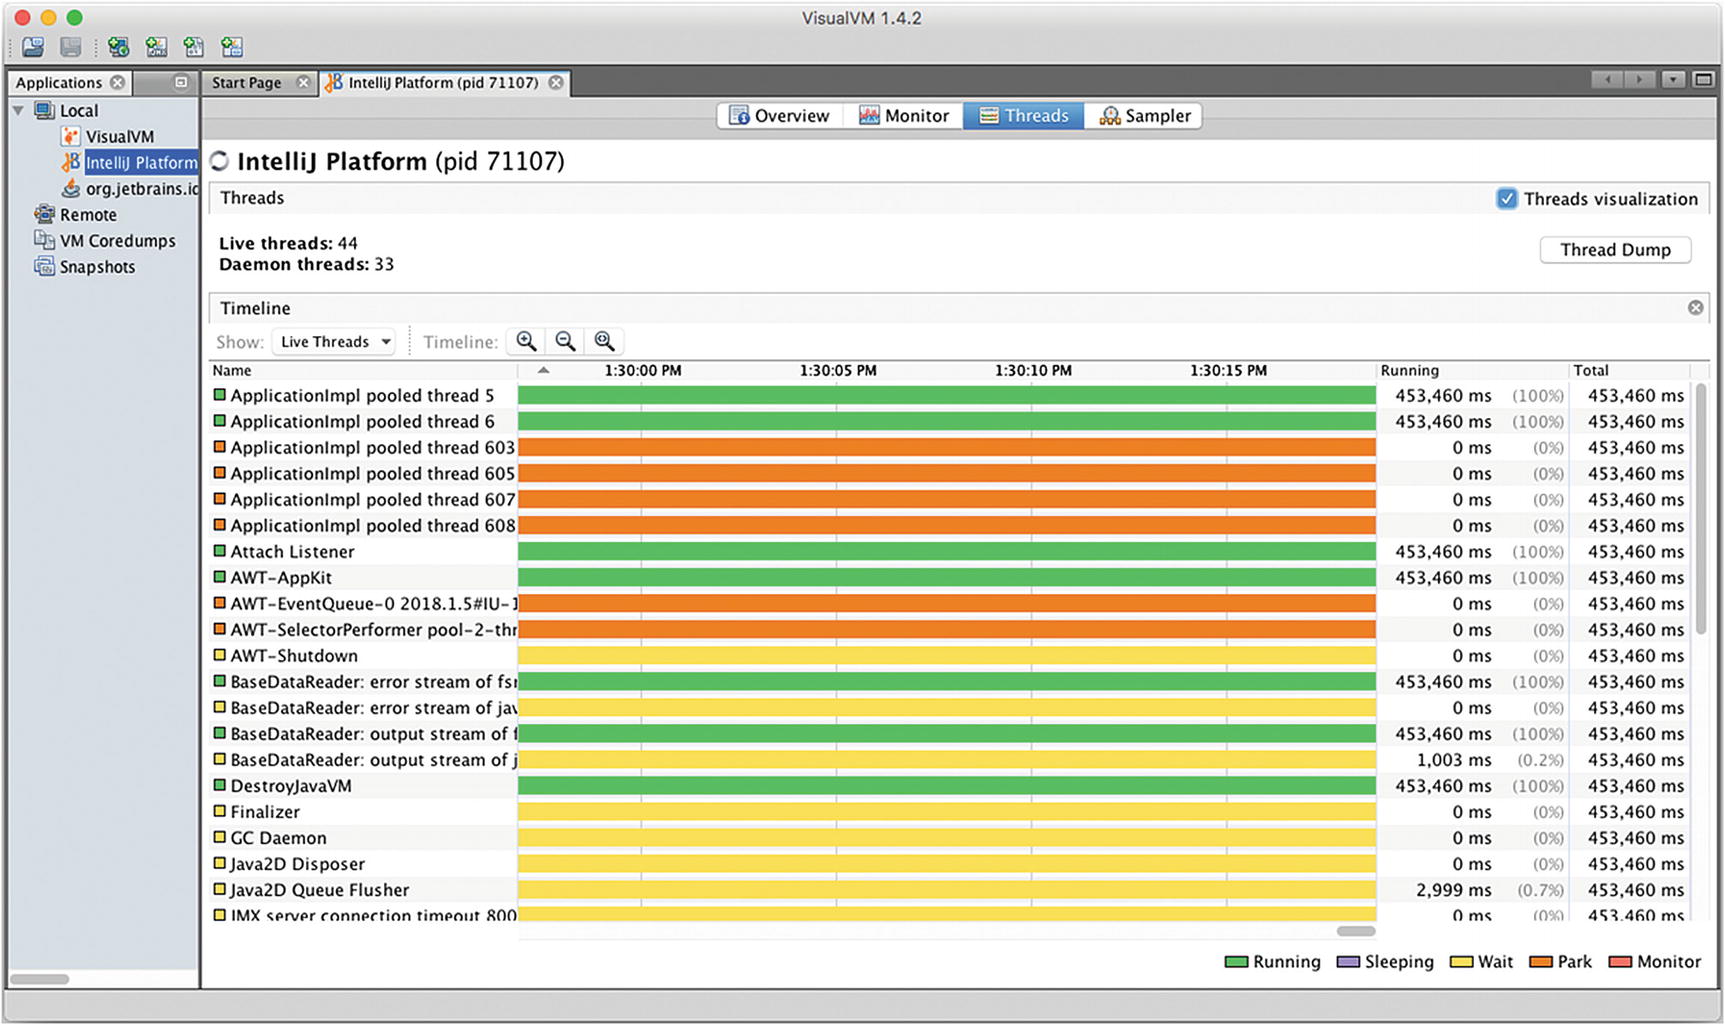This screenshot has width=1725, height=1025.
Task: Select the AWT-AppKit thread row
Action: [950, 577]
